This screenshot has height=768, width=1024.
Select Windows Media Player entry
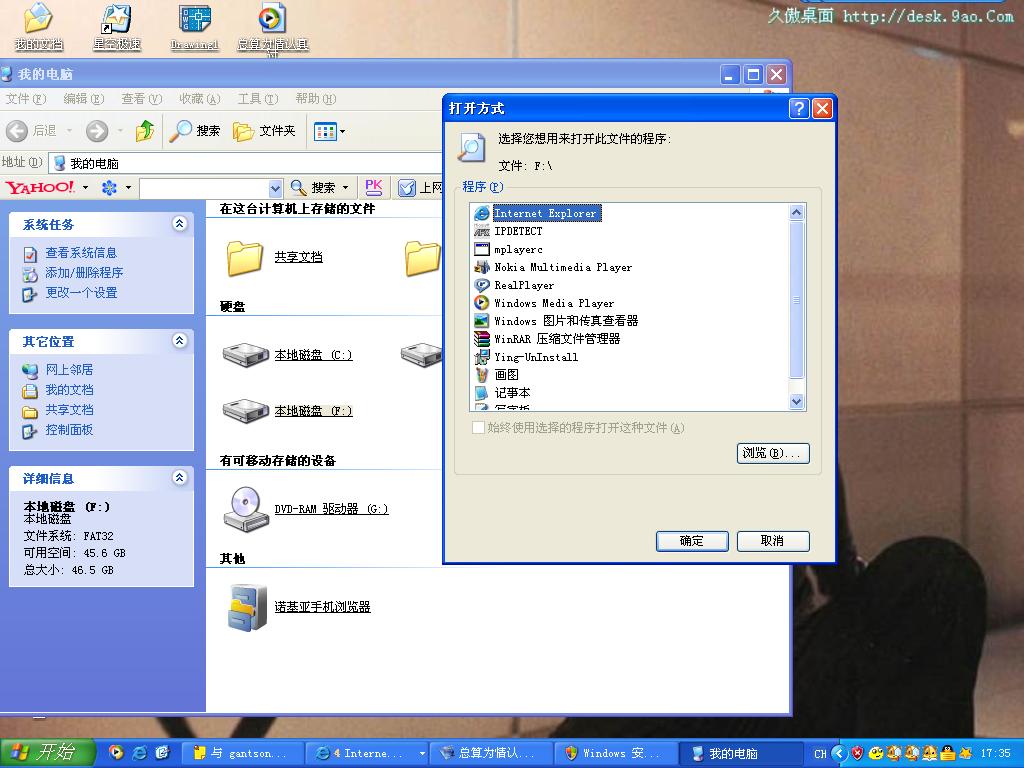coord(554,303)
